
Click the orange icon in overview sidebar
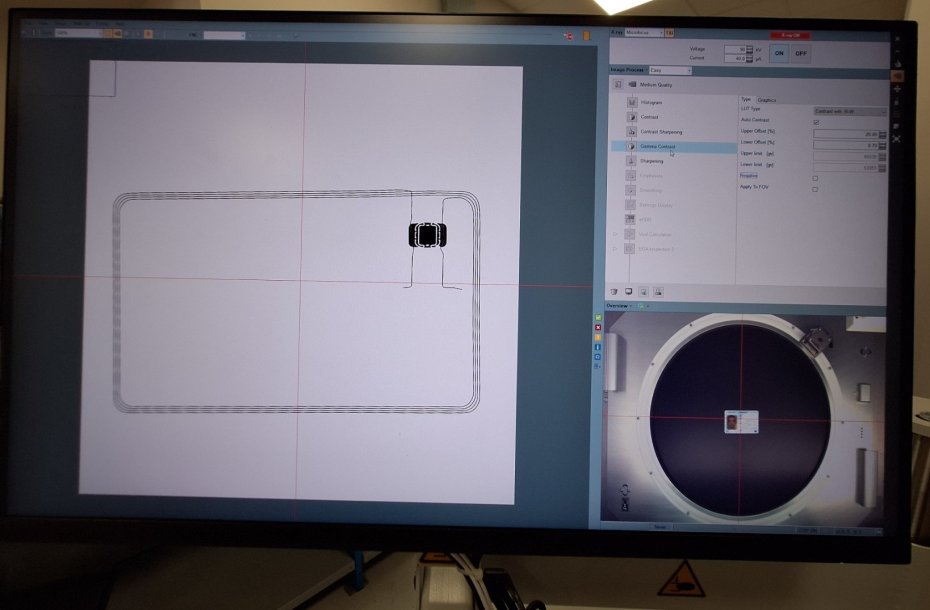coord(598,337)
